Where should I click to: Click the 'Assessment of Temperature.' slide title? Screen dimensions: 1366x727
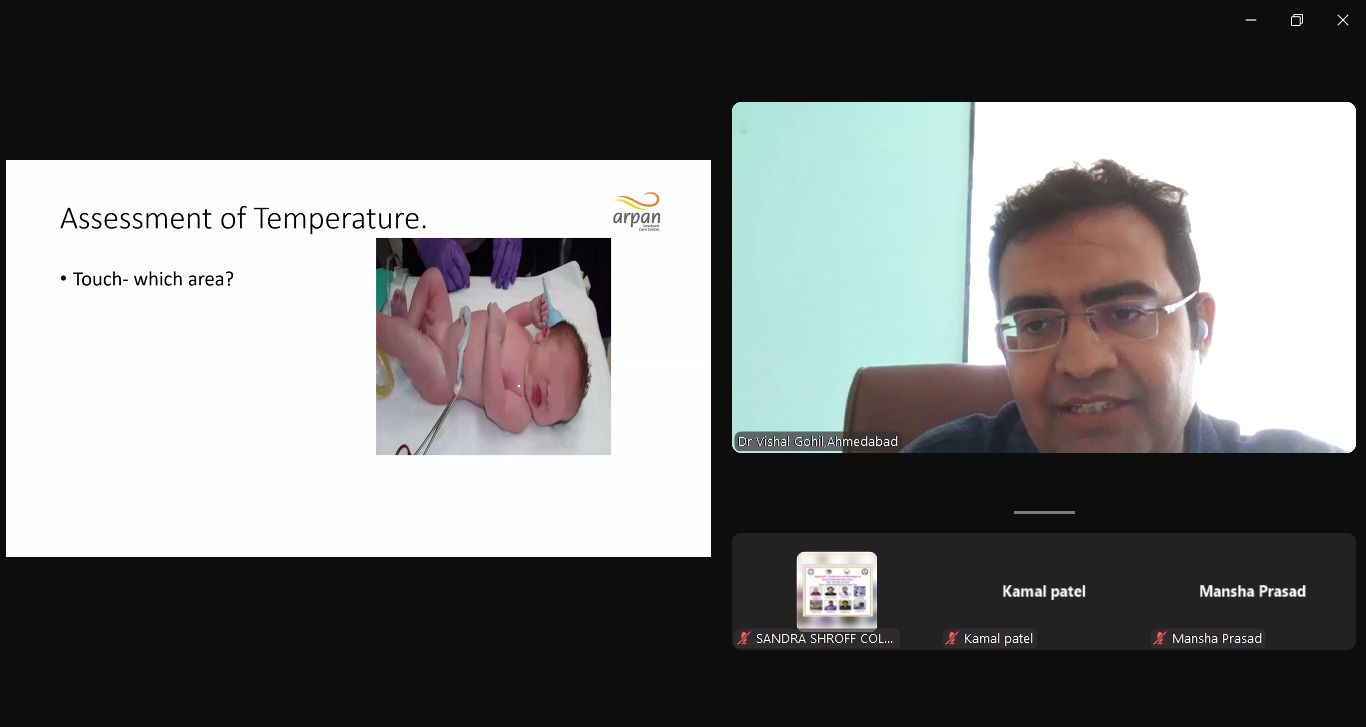[x=243, y=218]
